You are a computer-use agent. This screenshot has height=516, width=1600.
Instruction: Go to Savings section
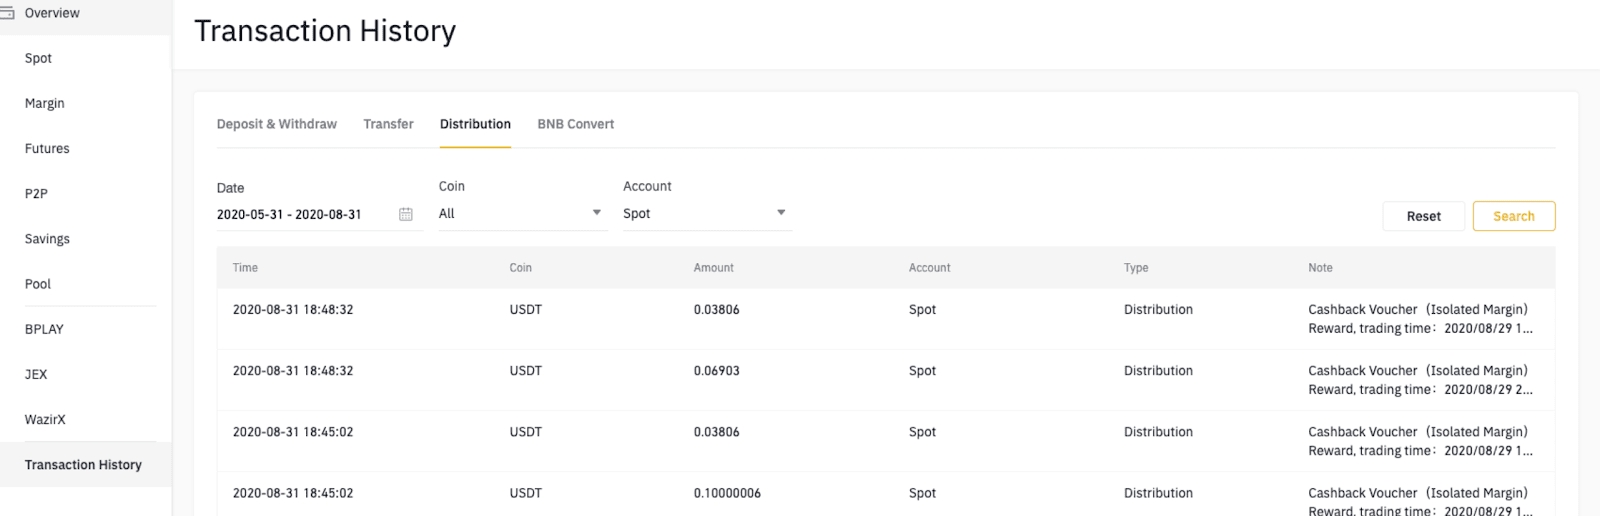tap(47, 239)
